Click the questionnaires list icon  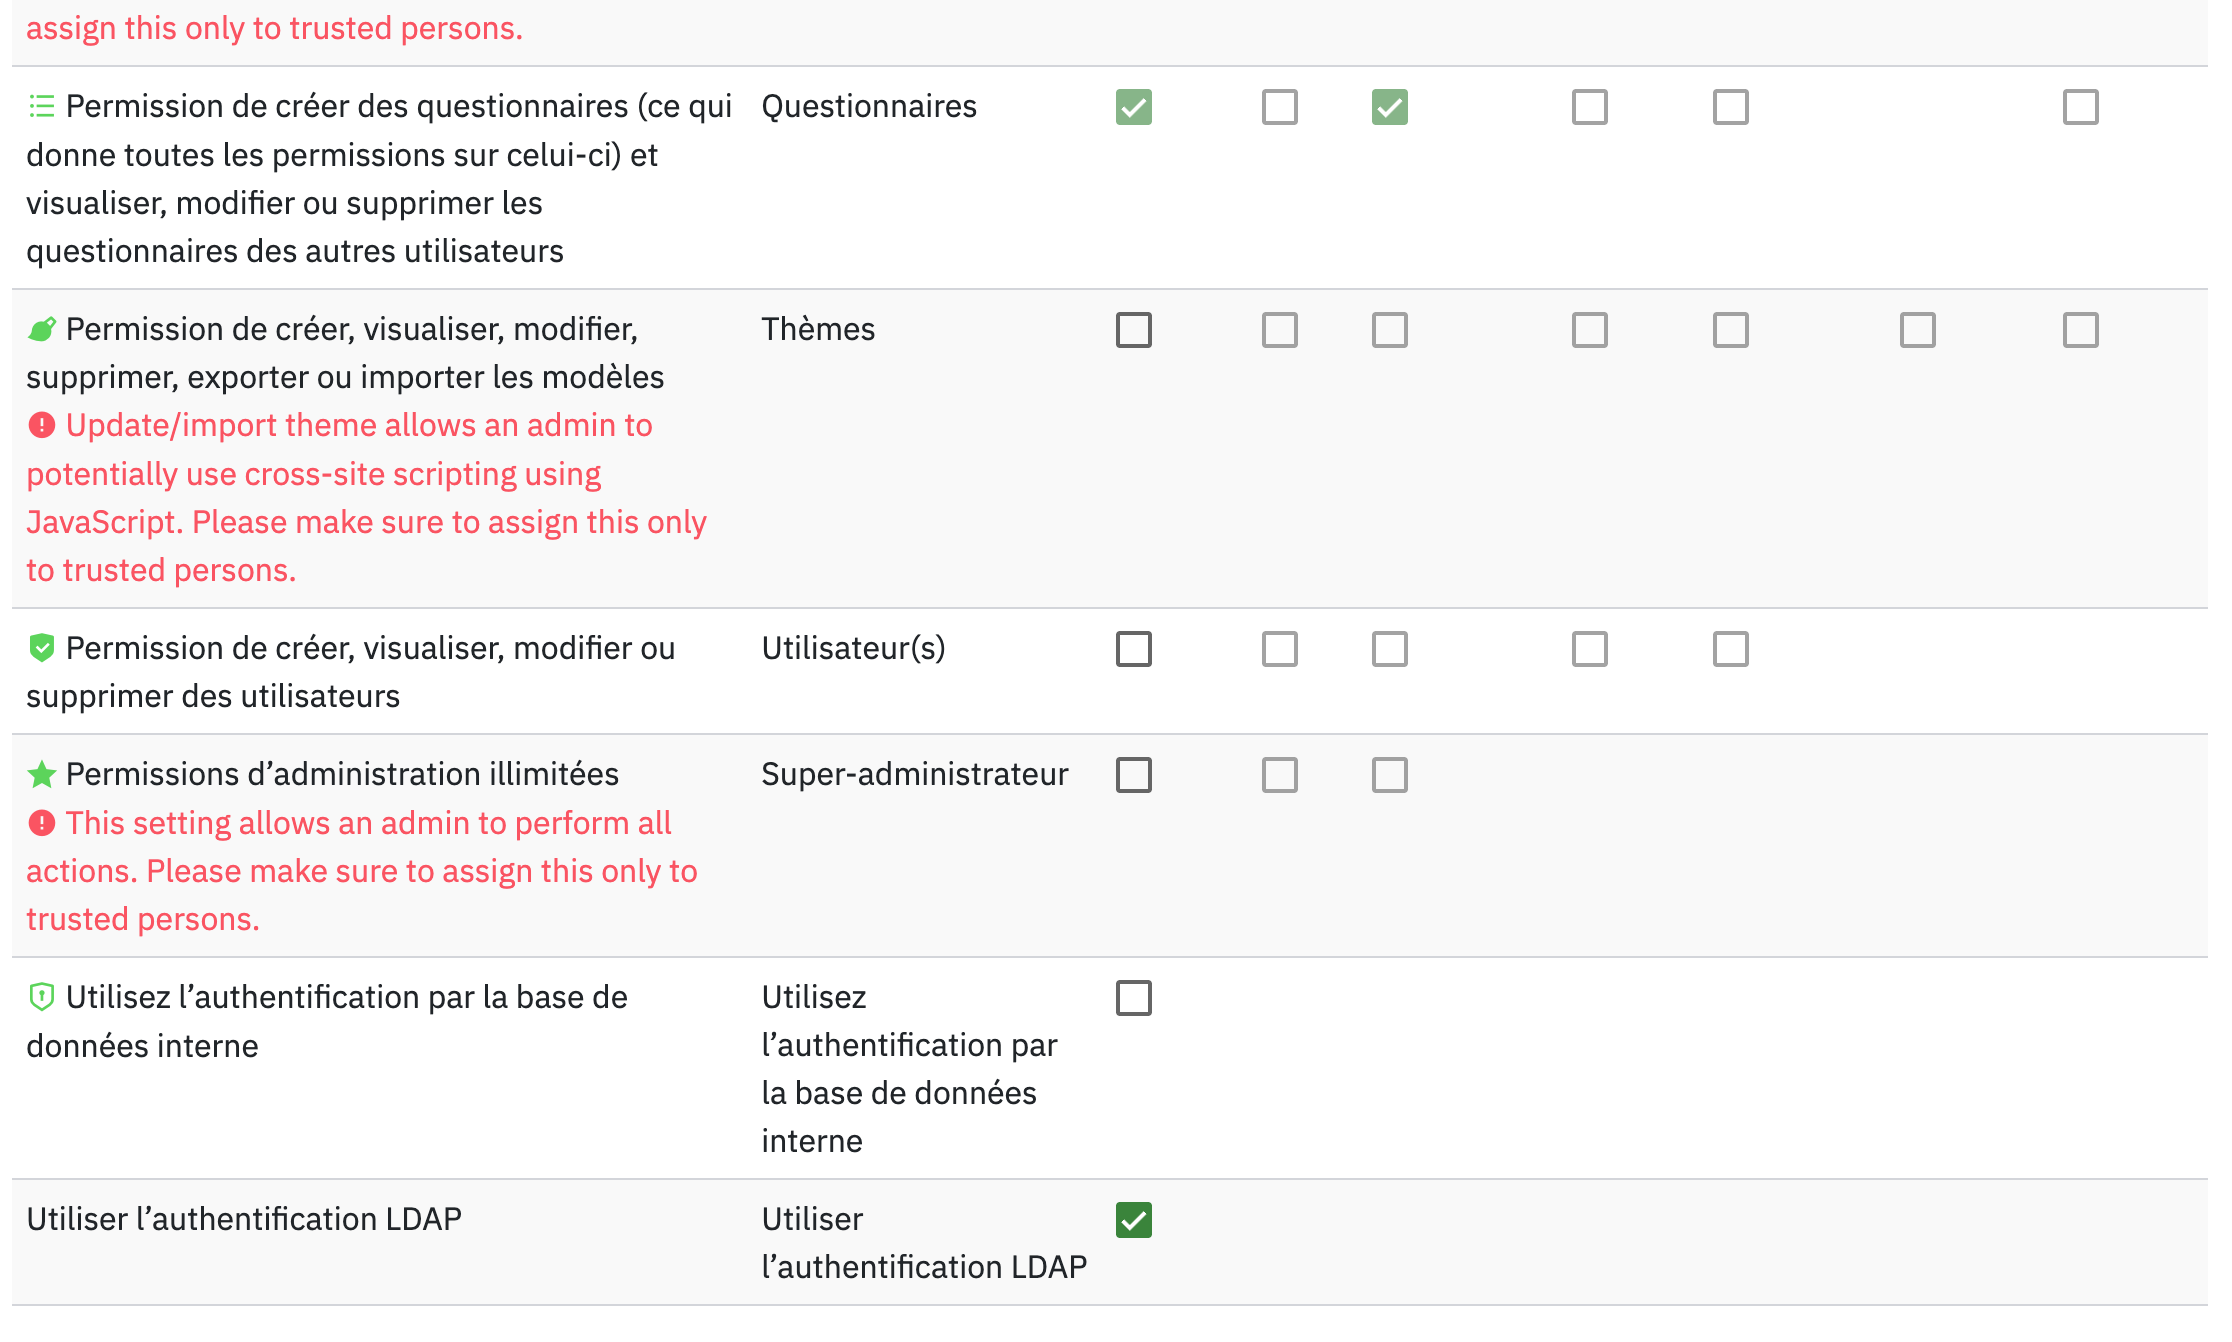tap(42, 106)
